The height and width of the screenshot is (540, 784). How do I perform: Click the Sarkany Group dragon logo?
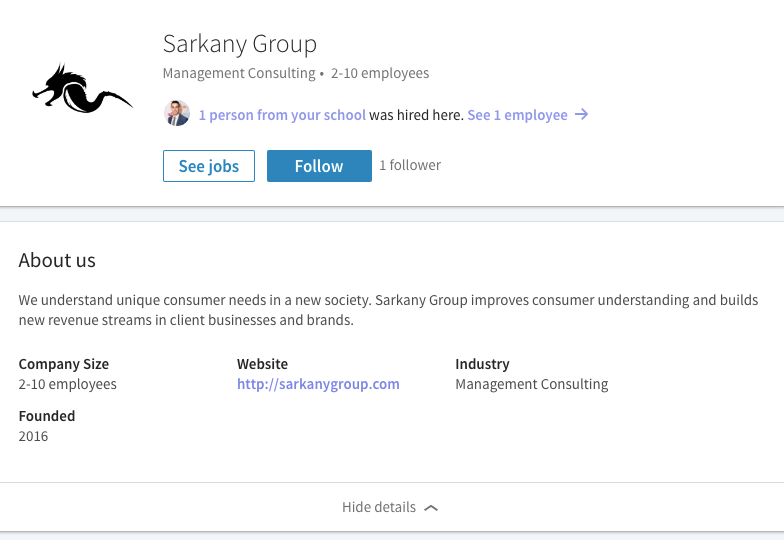[82, 90]
